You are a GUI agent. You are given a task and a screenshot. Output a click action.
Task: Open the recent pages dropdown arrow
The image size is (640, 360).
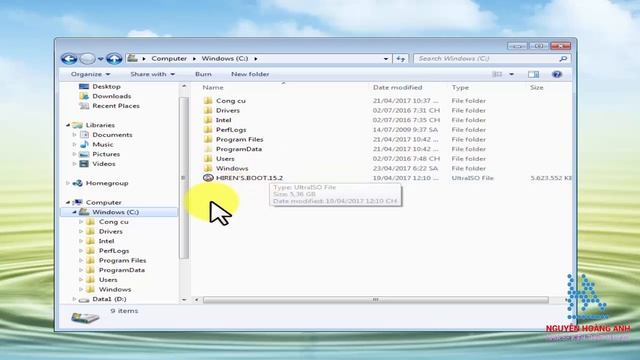pyautogui.click(x=100, y=59)
